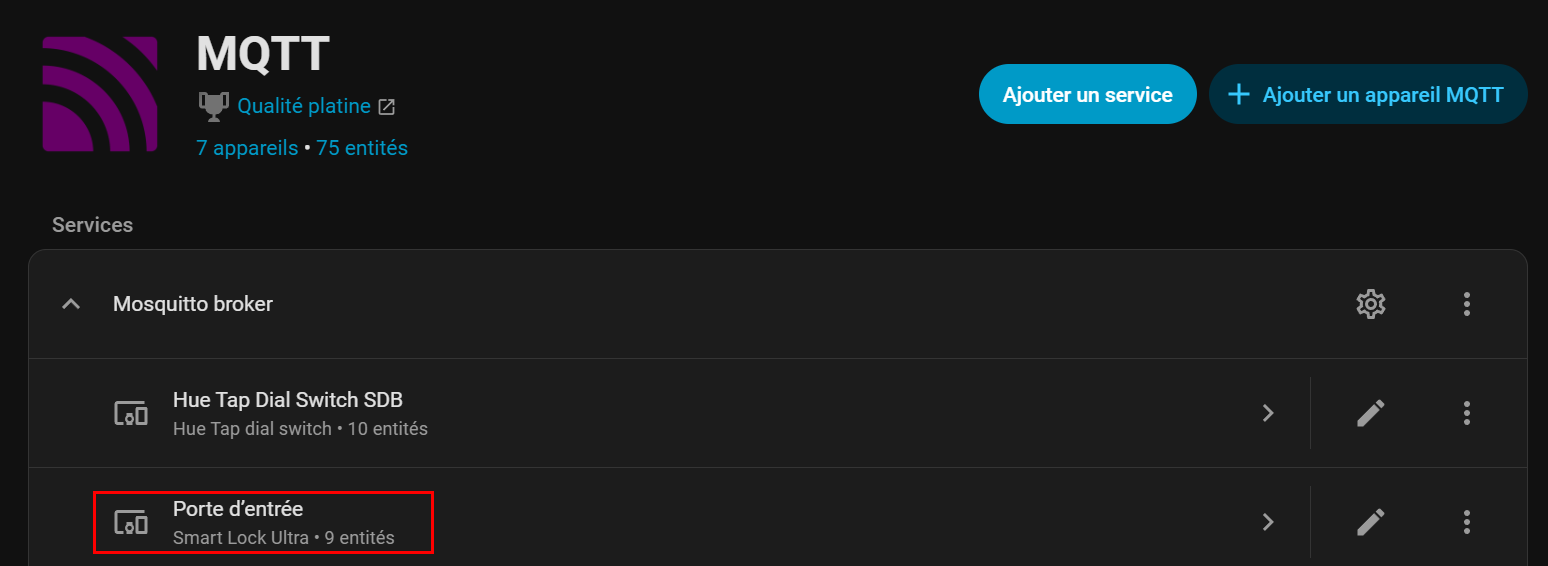Click Ajouter un appareil MQTT button
This screenshot has width=1548, height=566.
point(1368,94)
